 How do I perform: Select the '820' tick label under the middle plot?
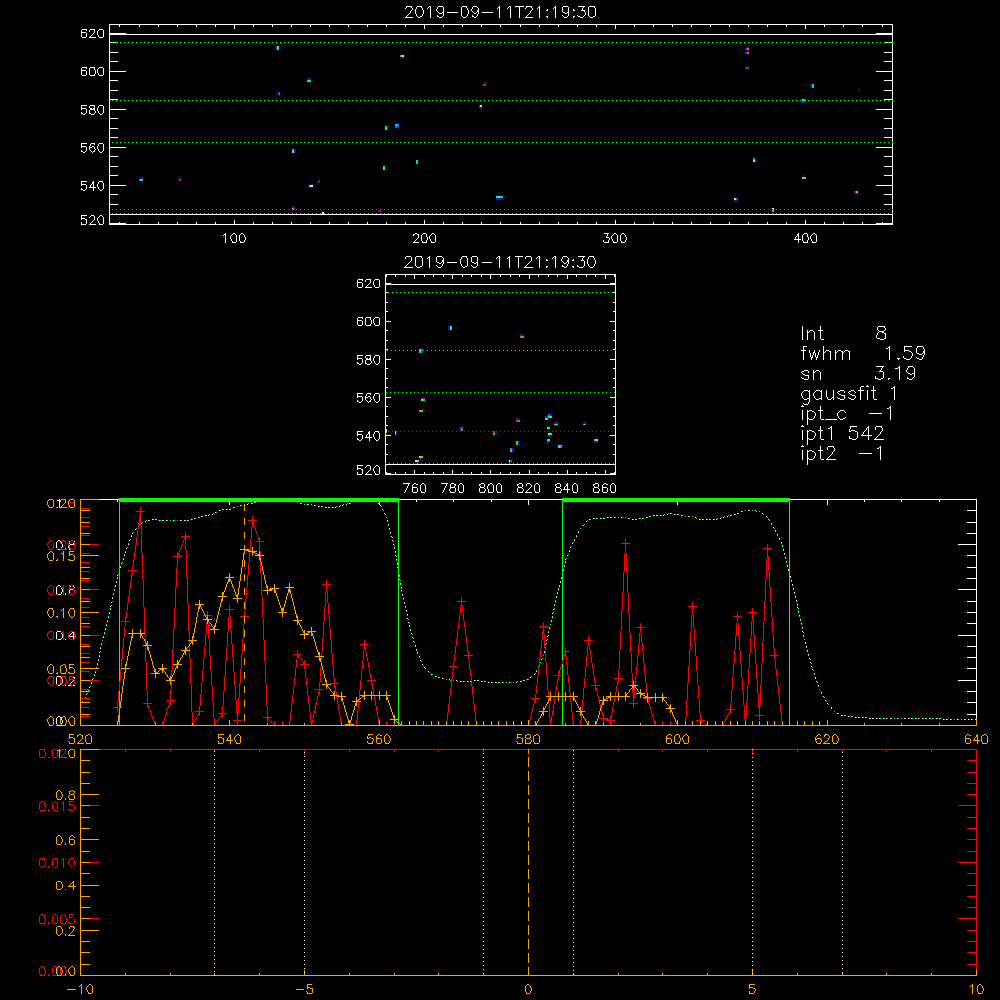(x=529, y=489)
